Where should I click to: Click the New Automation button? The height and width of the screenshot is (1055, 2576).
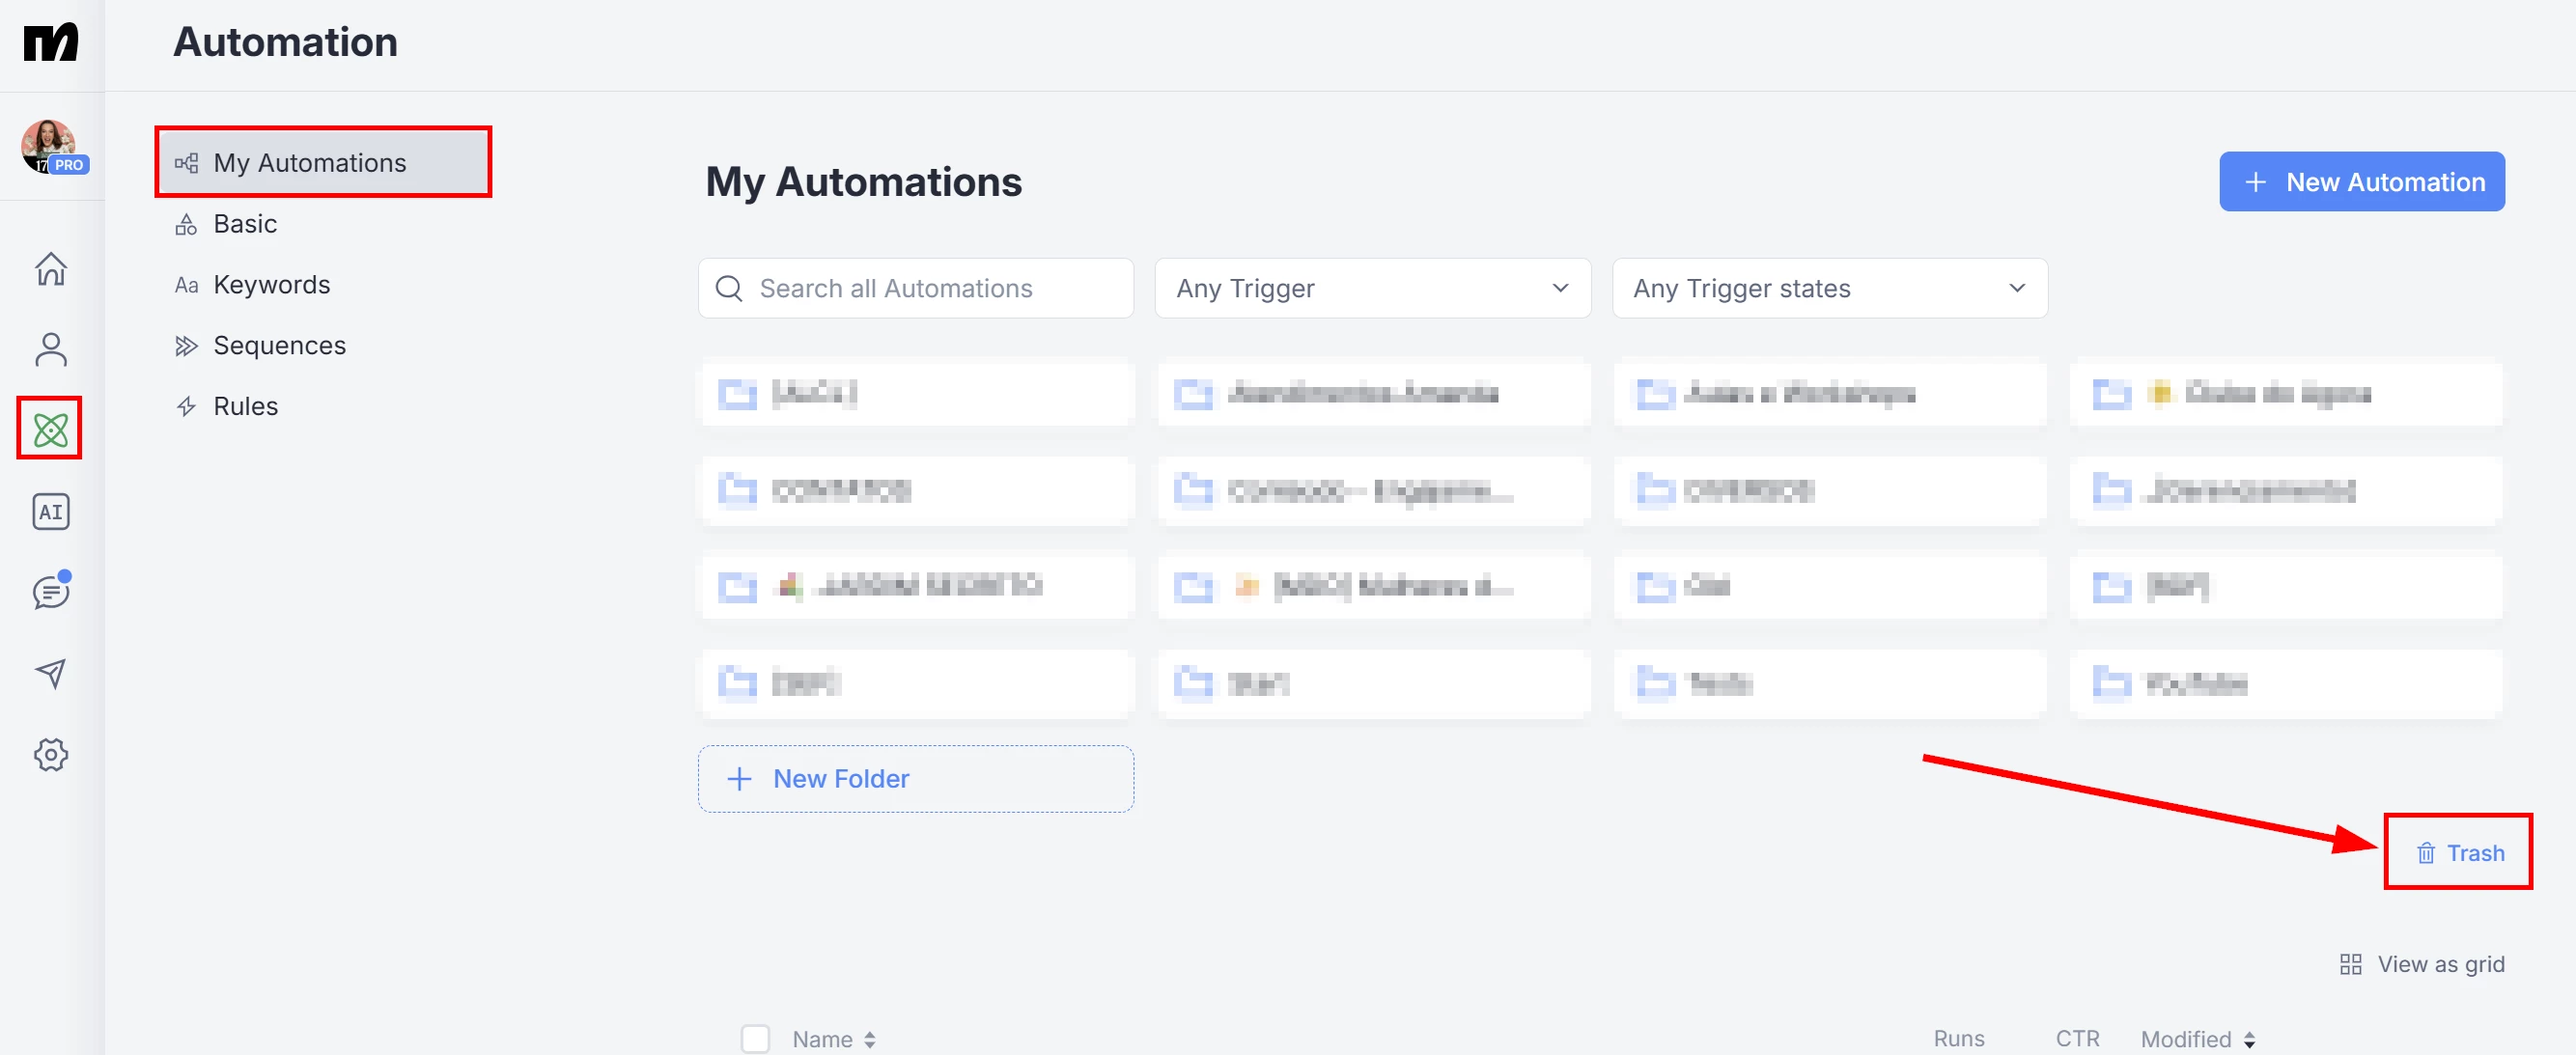click(2361, 181)
